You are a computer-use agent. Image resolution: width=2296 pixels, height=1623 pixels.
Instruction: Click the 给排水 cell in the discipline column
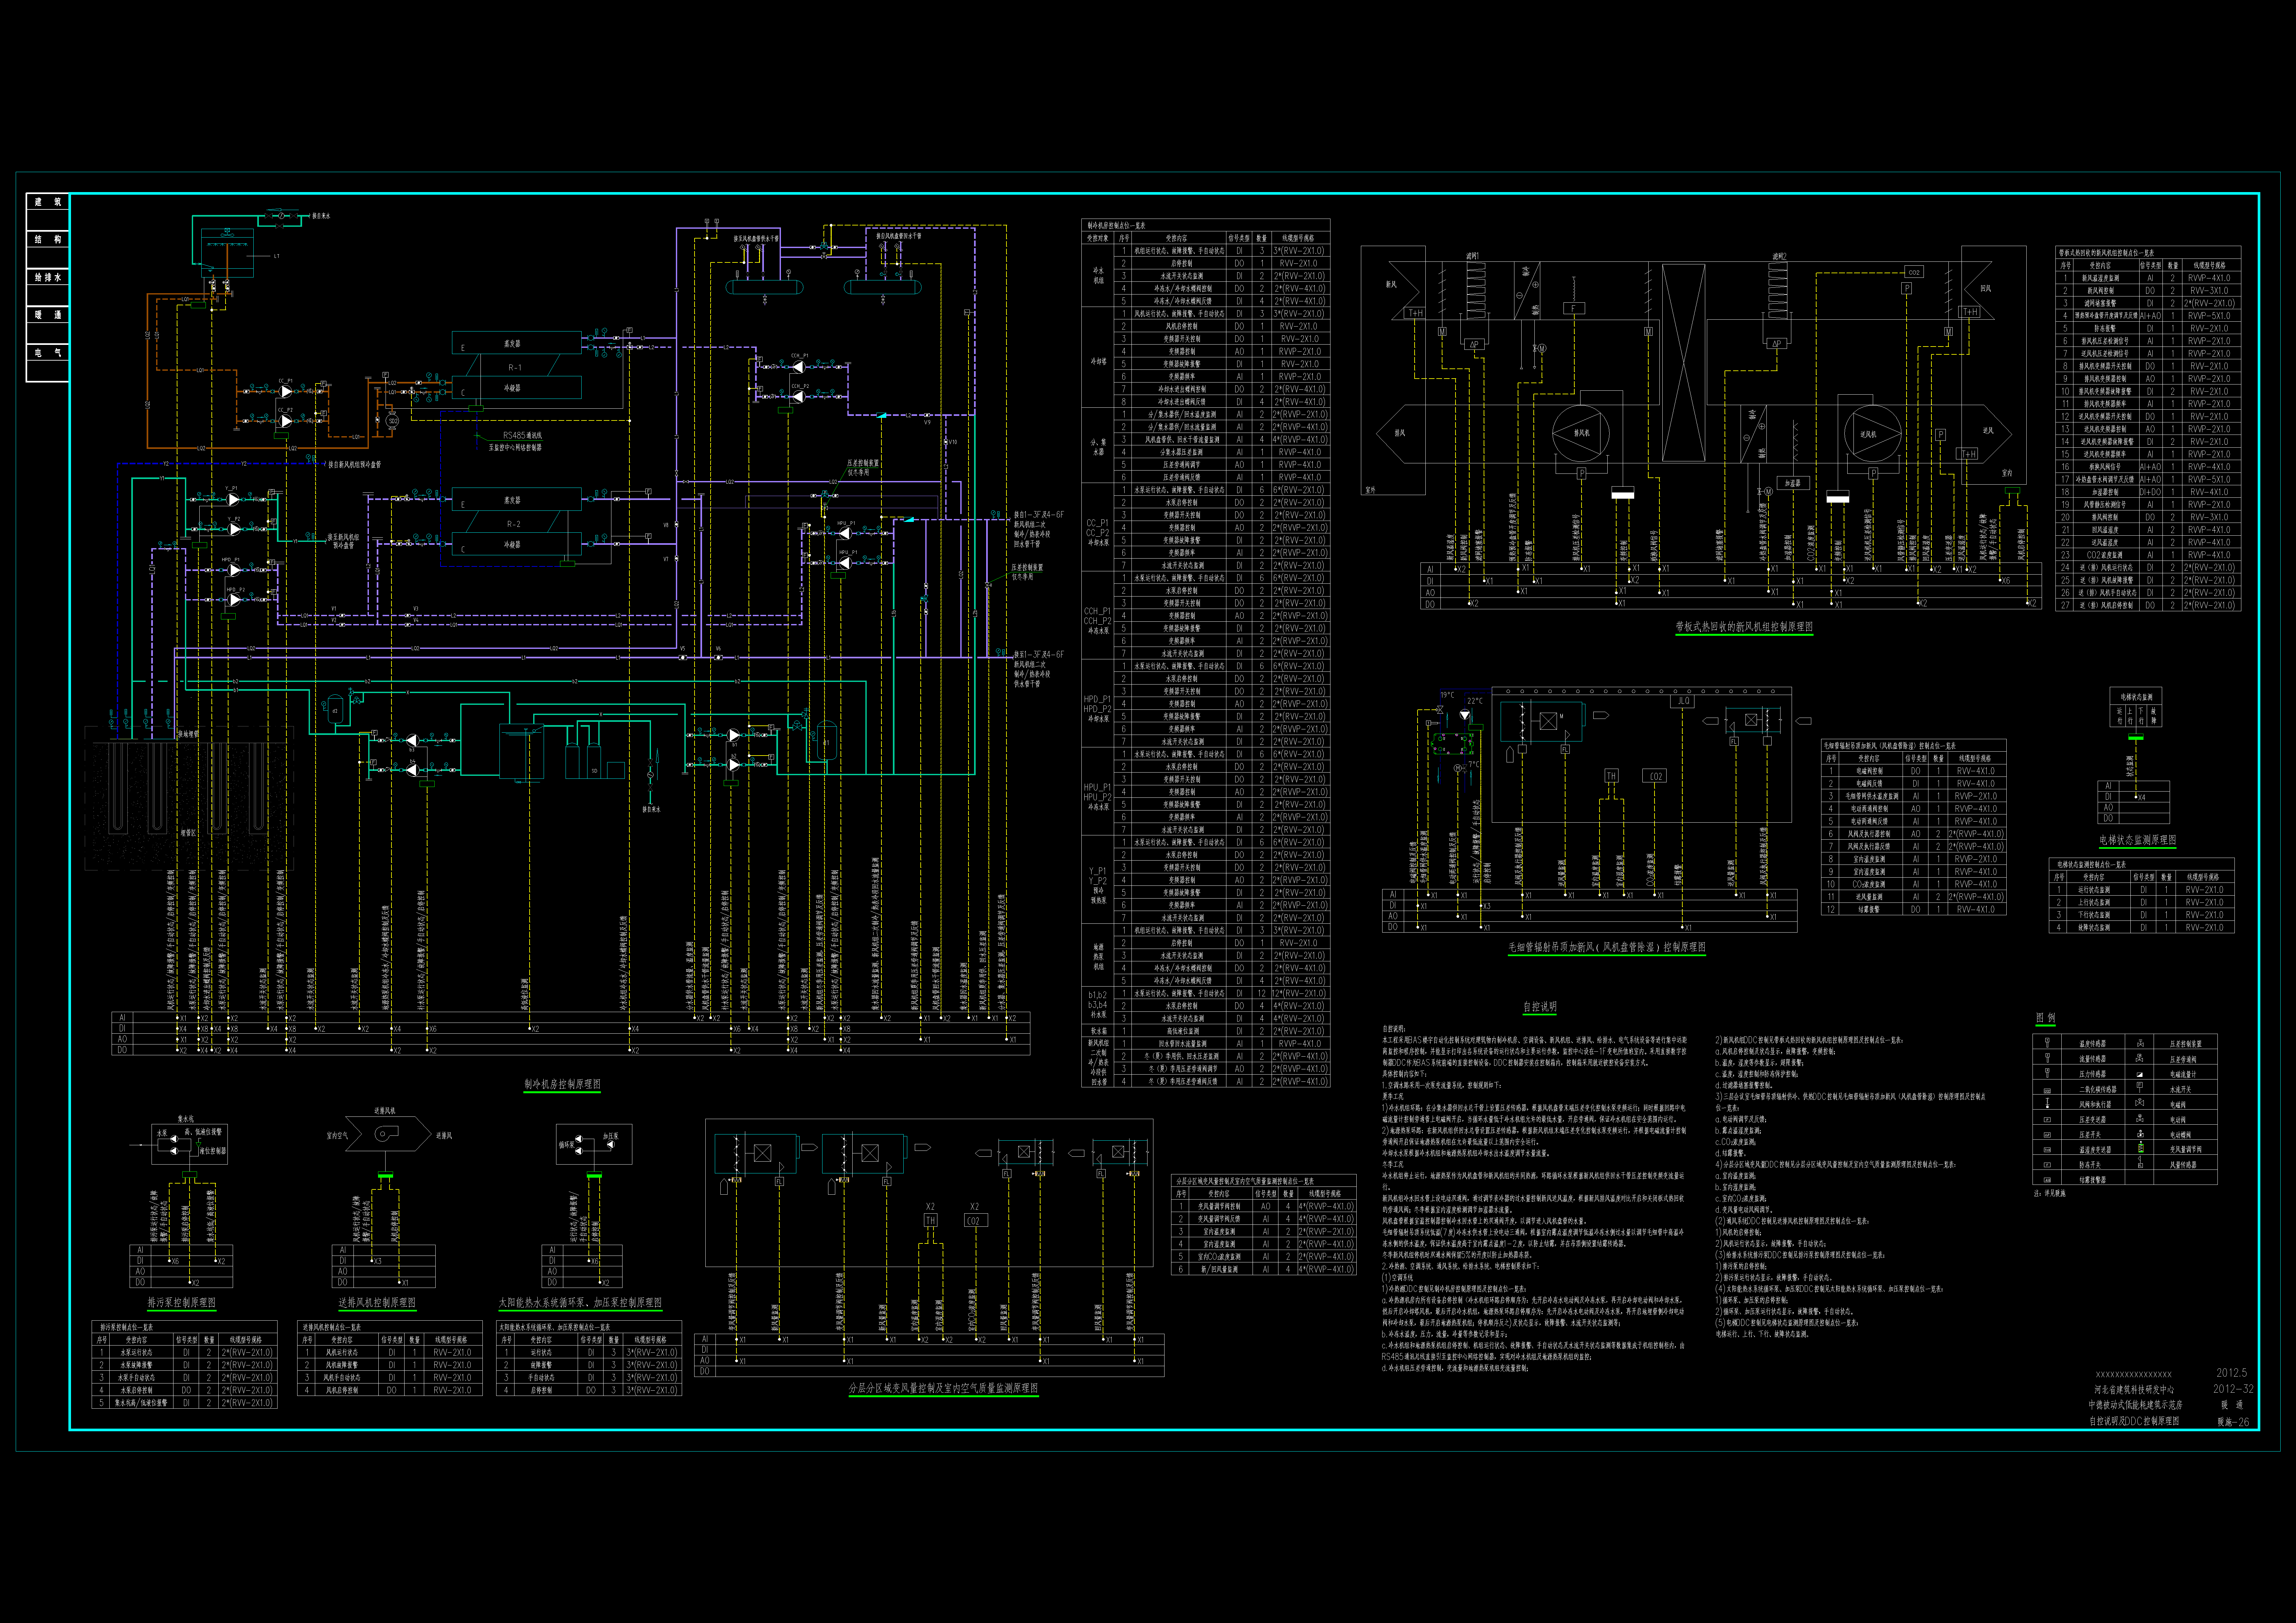tap(48, 277)
